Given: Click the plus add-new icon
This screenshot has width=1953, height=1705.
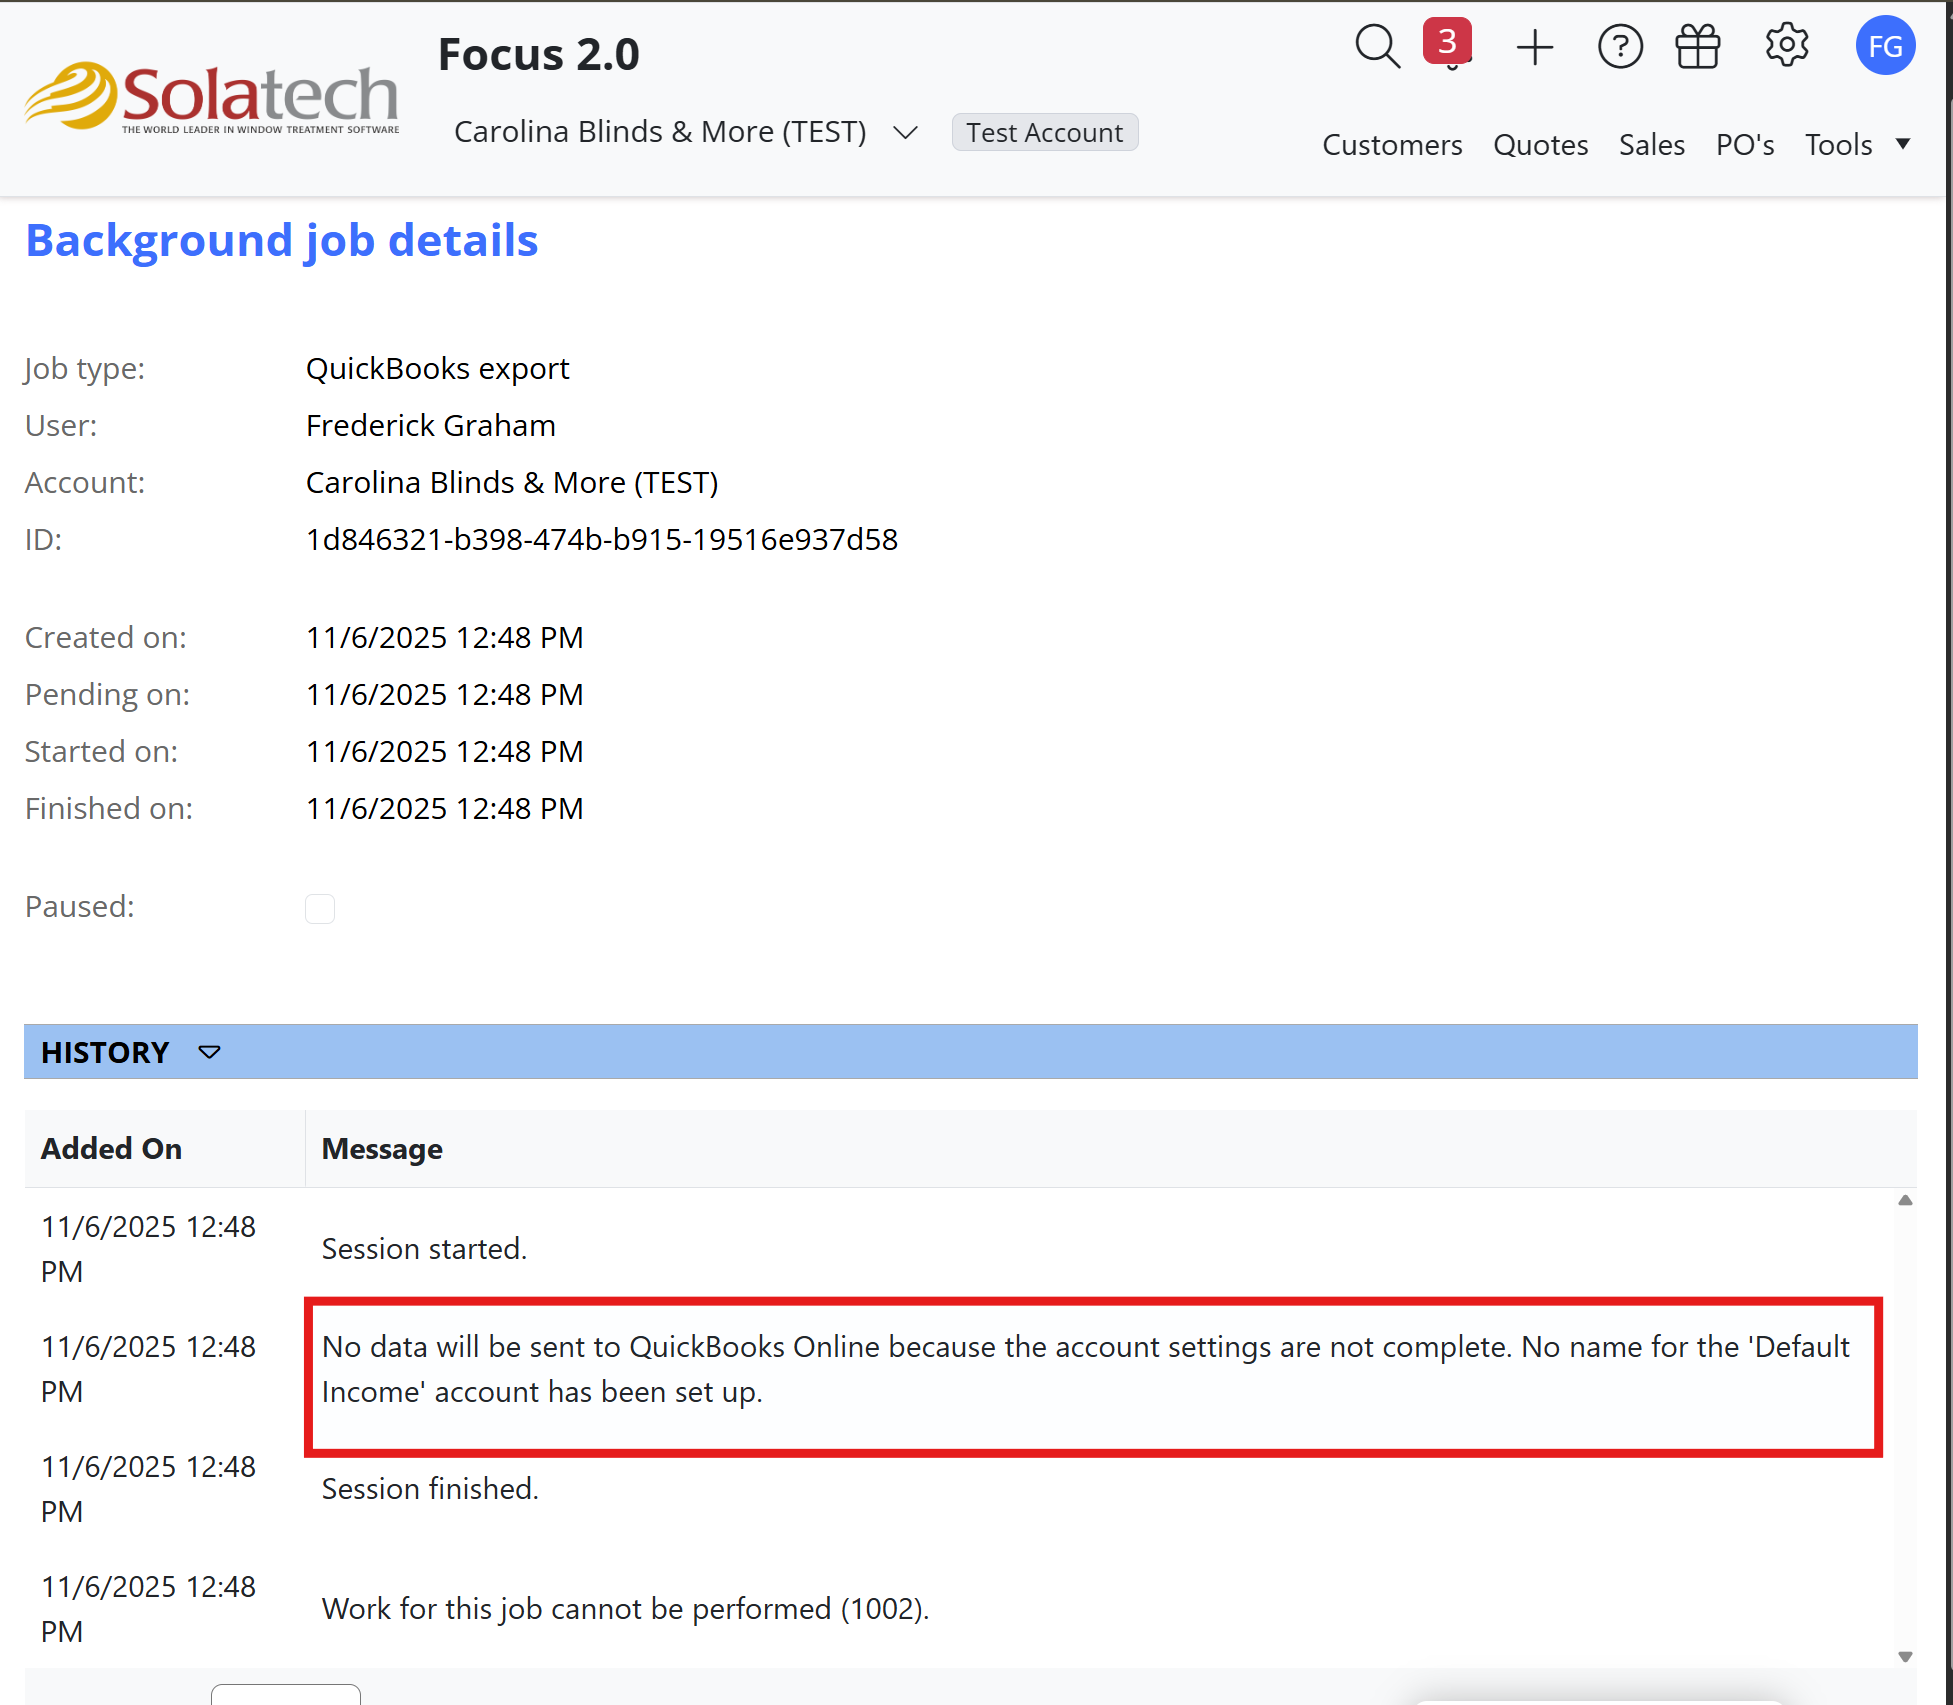Looking at the screenshot, I should [x=1534, y=47].
